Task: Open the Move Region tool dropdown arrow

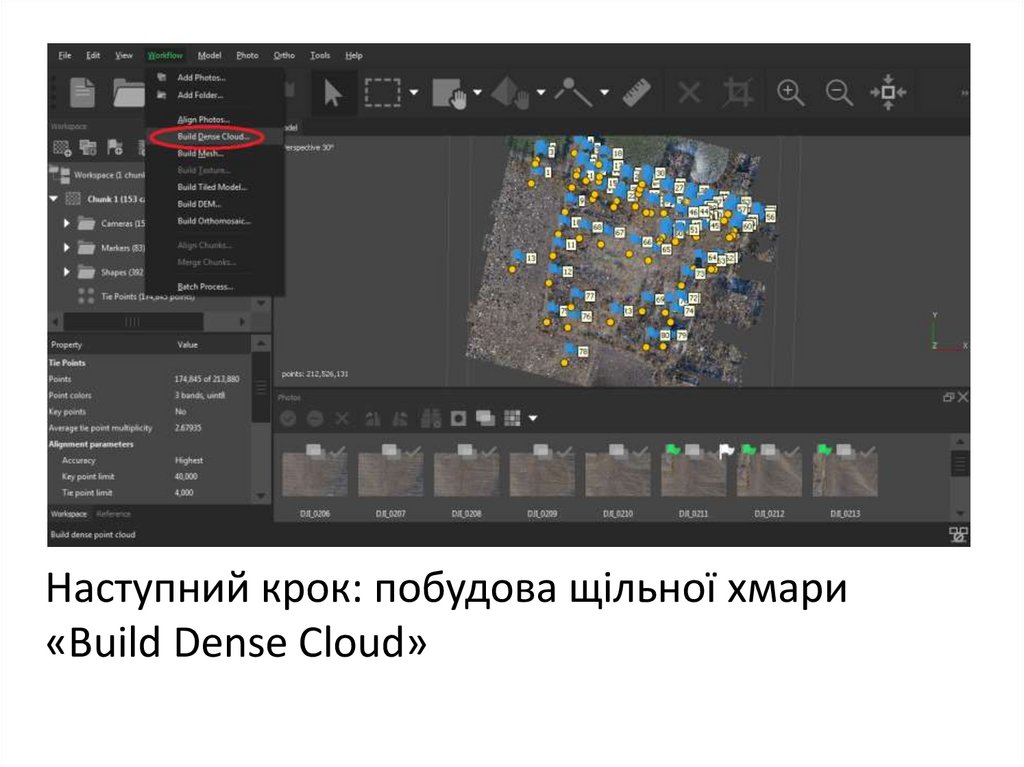Action: (477, 93)
